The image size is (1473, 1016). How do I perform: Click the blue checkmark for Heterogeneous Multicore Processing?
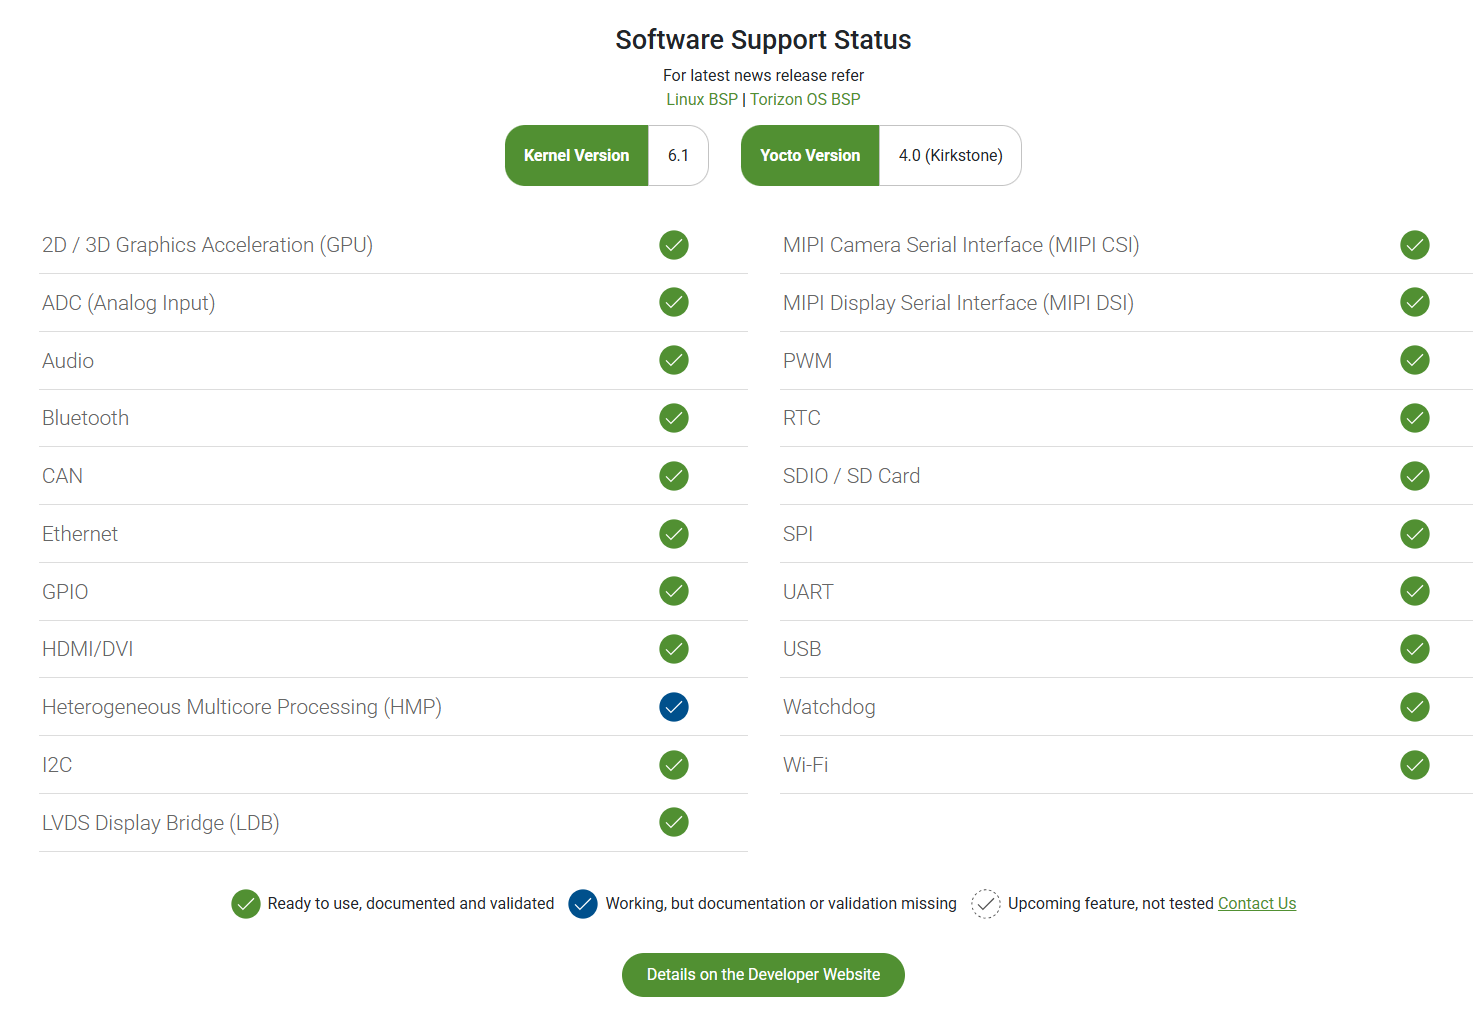tap(674, 707)
